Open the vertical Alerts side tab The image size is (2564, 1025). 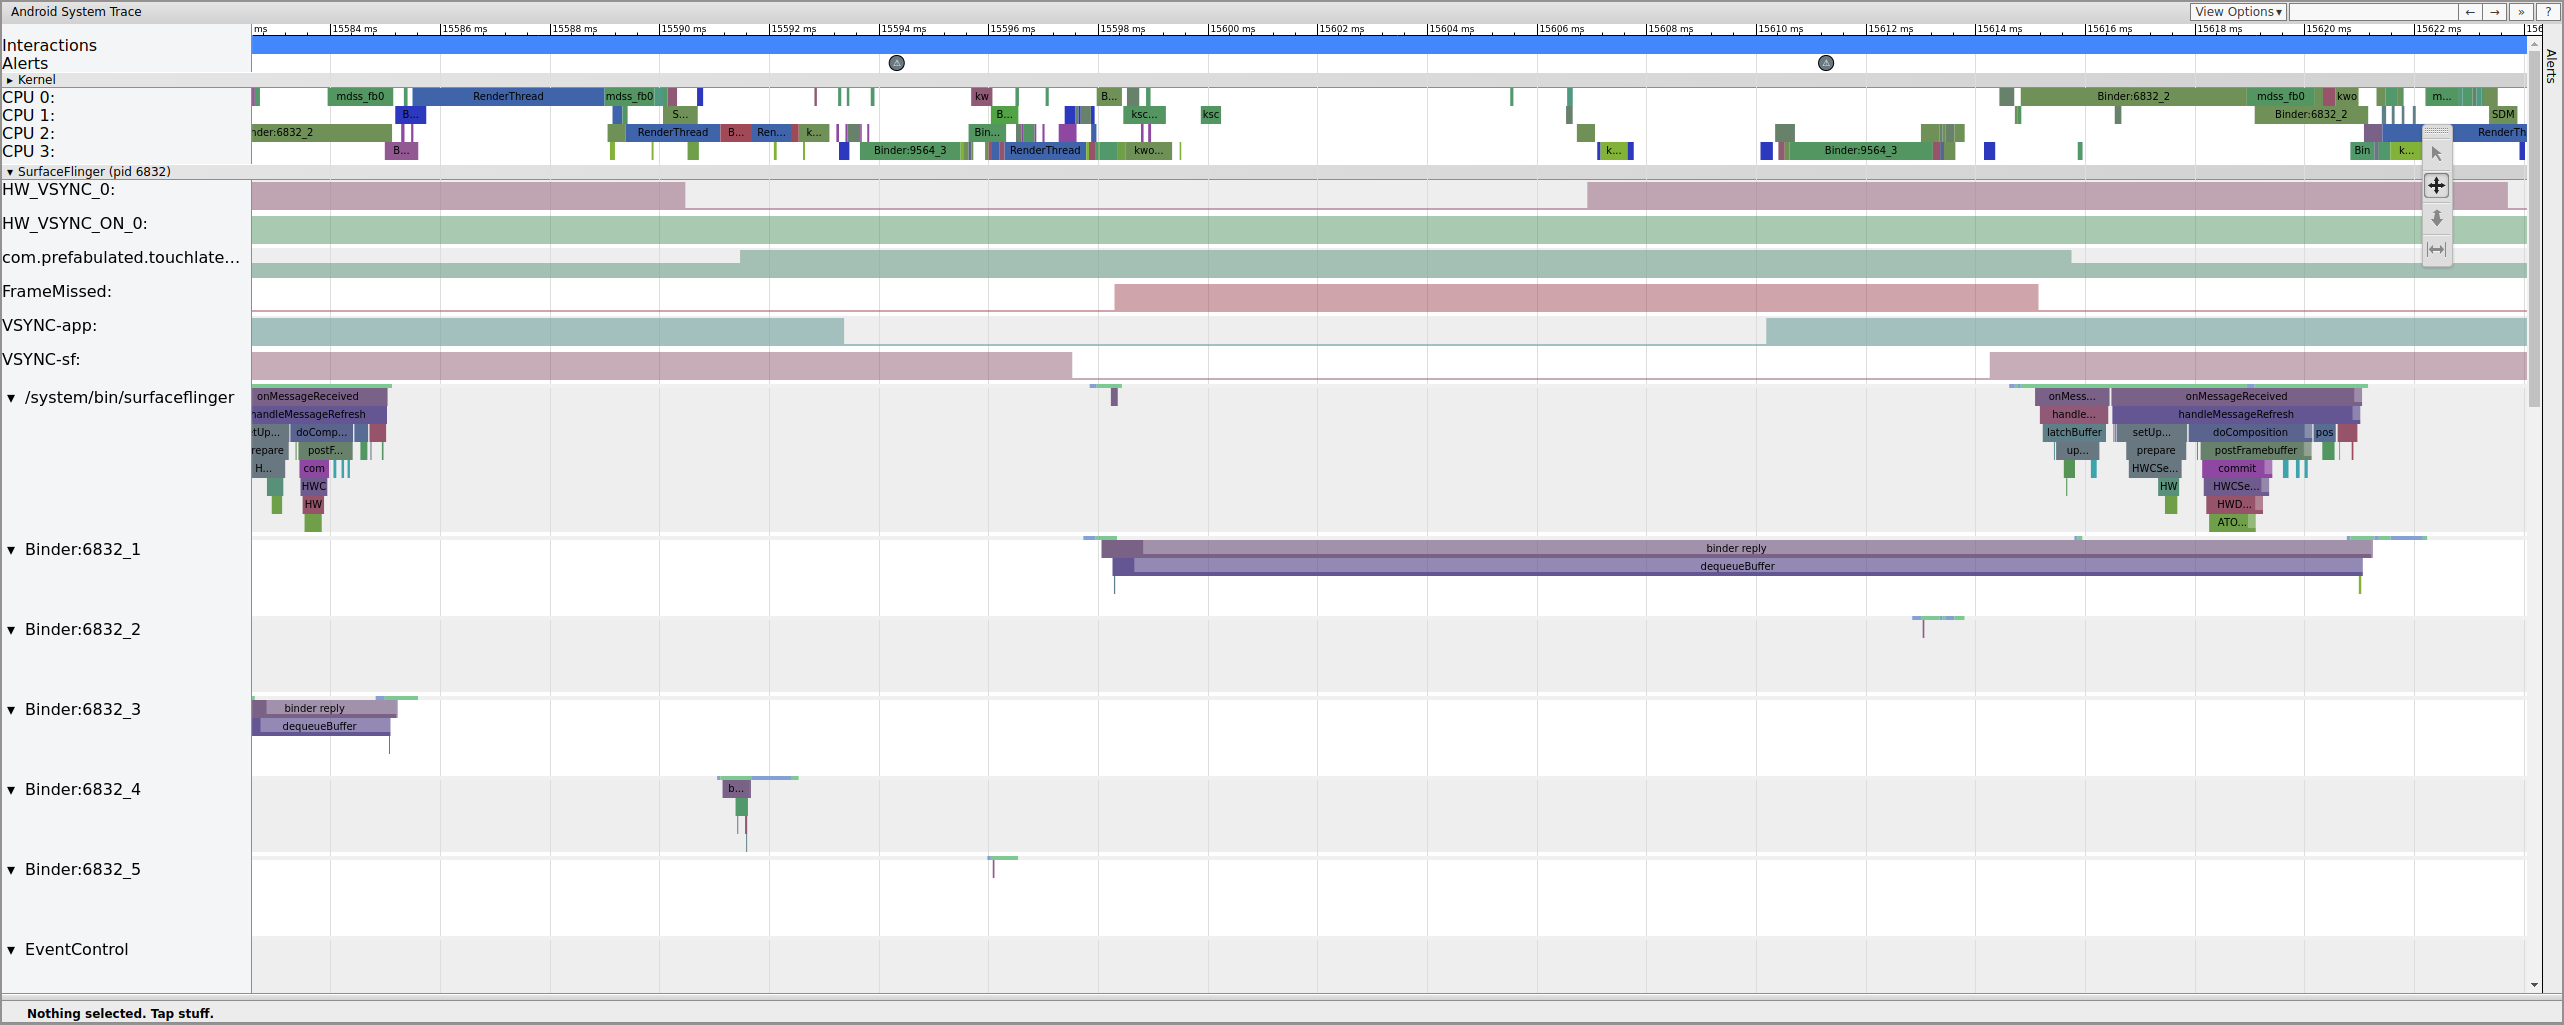2551,66
